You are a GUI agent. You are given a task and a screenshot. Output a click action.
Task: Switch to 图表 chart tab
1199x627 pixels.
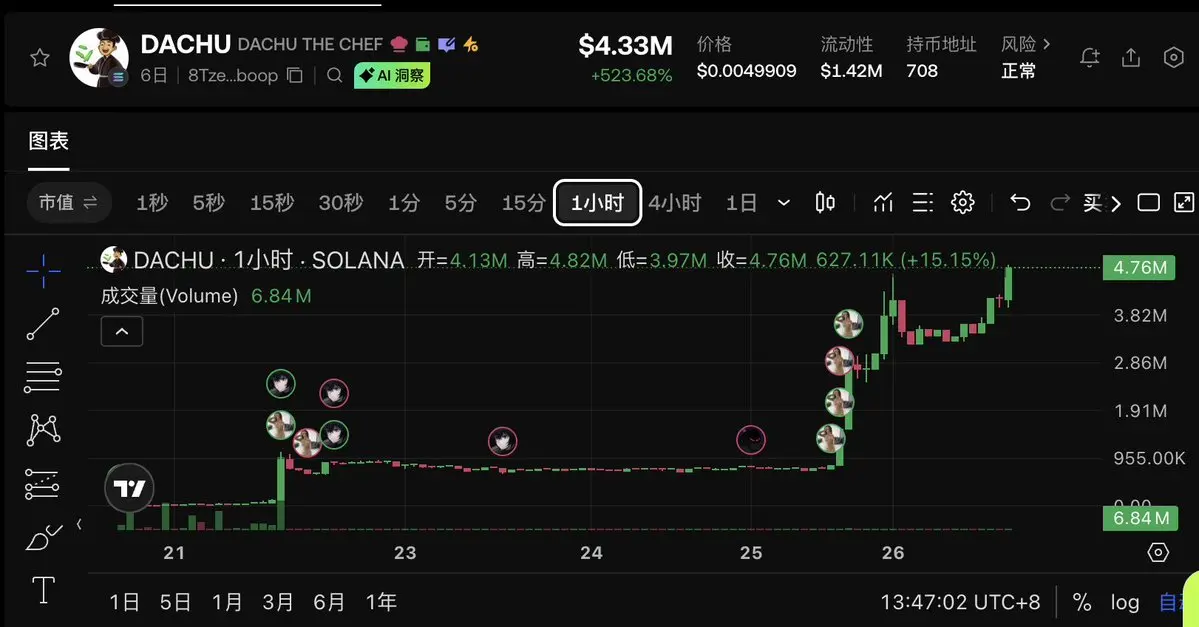49,141
